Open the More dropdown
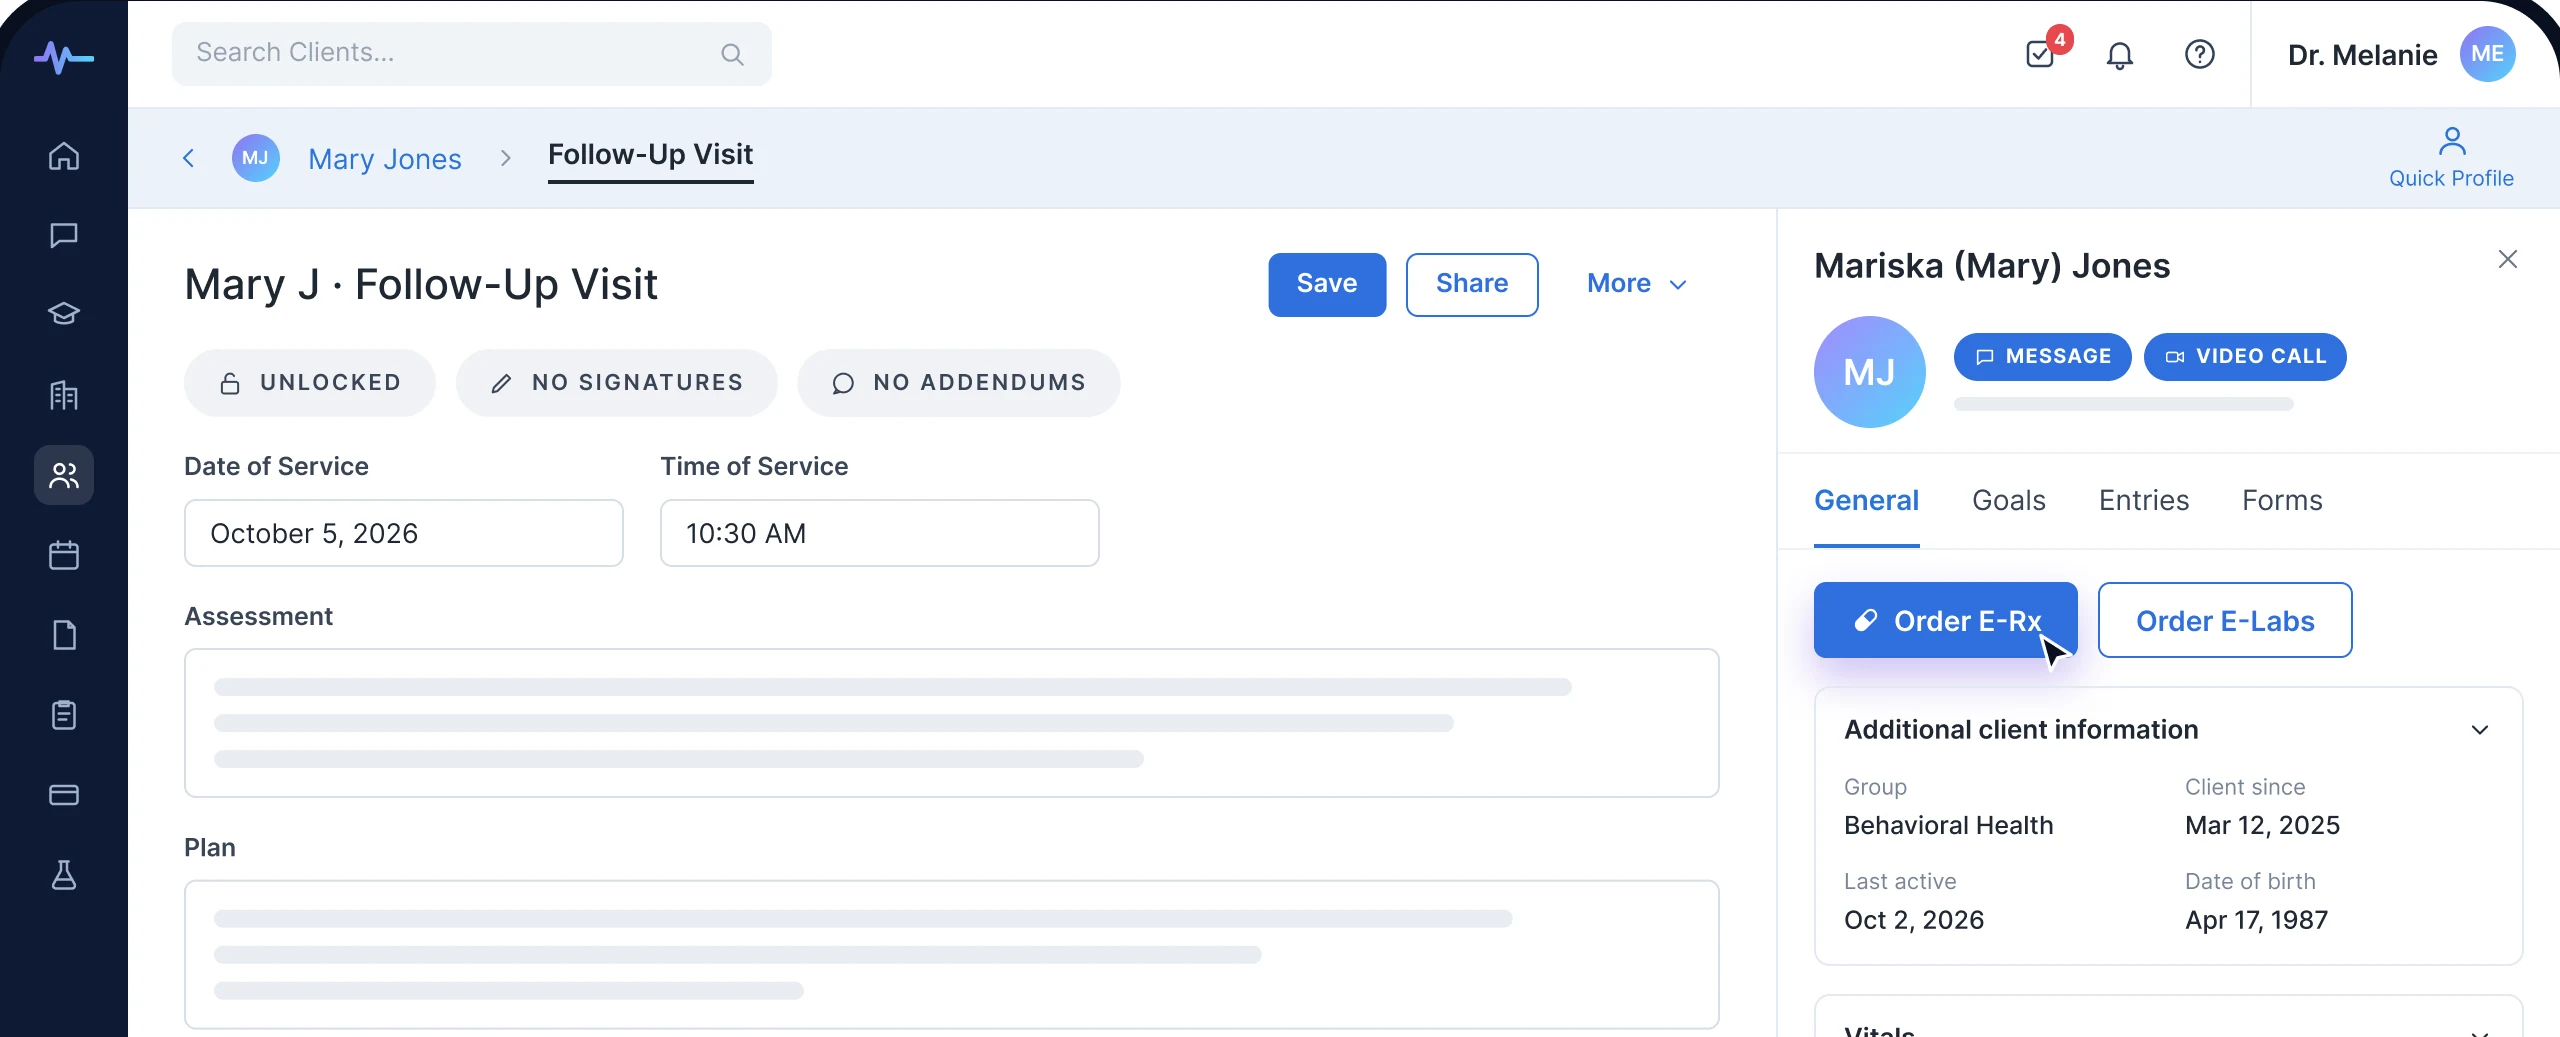Viewport: 2560px width, 1037px height. tap(1637, 284)
